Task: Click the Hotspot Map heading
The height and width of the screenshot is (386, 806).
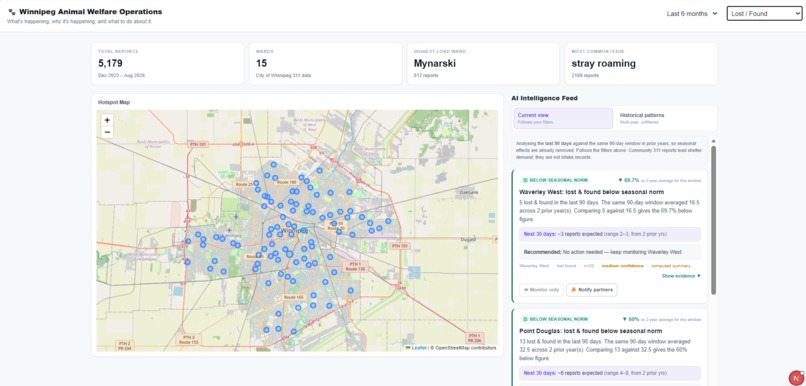Action: coord(114,102)
